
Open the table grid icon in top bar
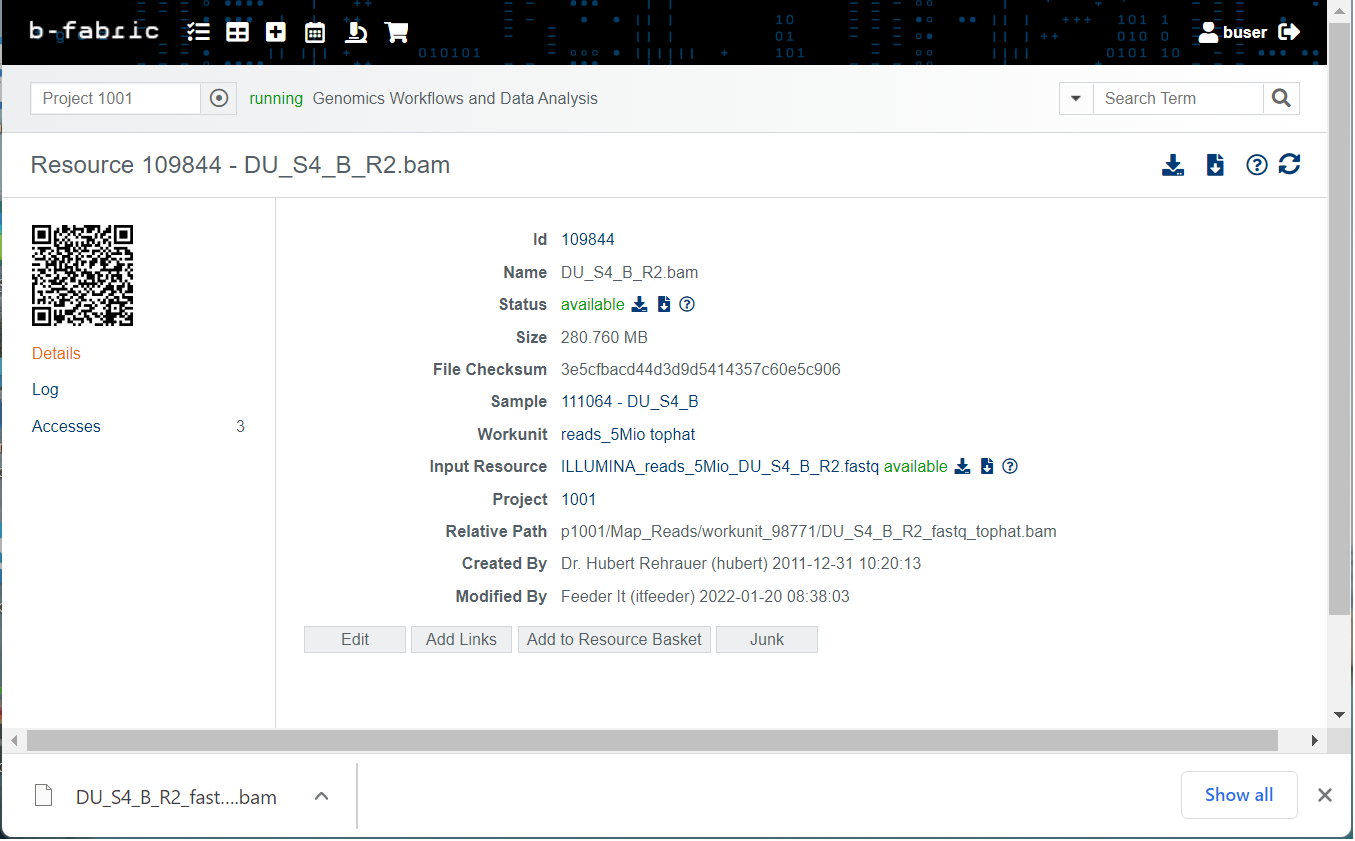[x=237, y=32]
